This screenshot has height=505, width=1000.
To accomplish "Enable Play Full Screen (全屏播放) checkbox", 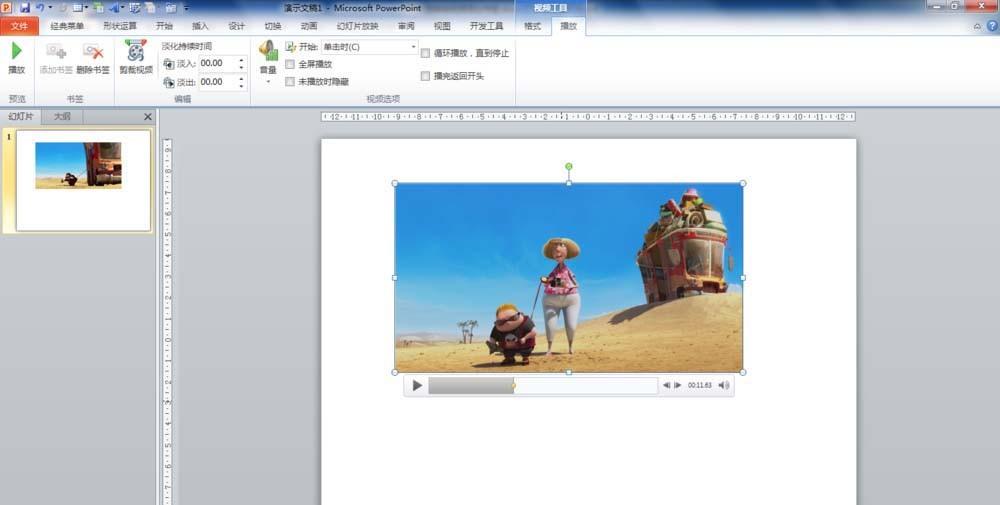I will [x=290, y=64].
